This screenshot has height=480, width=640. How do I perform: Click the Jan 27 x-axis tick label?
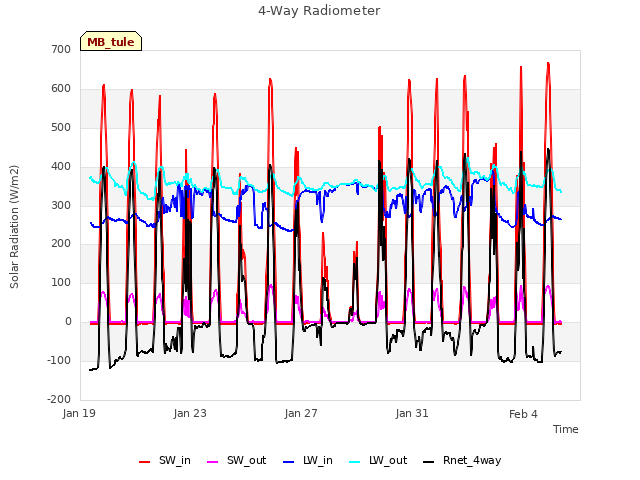tap(301, 413)
